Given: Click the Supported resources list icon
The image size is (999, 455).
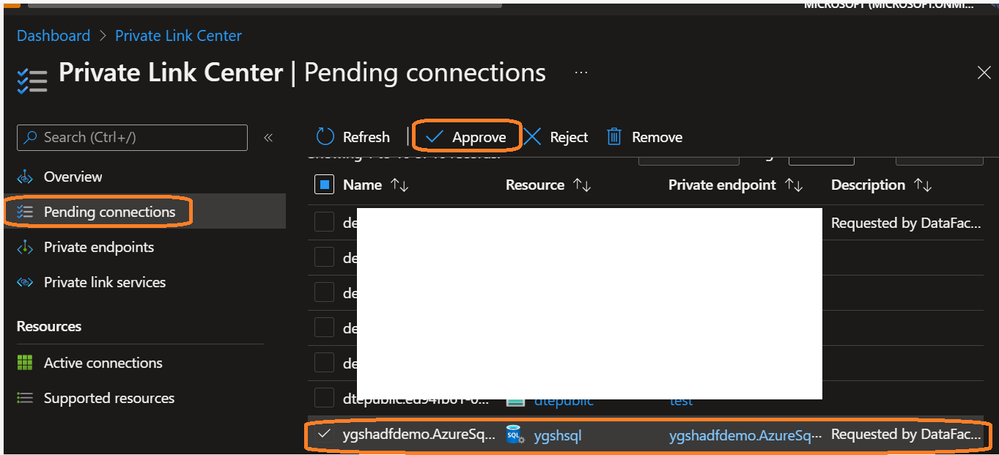Looking at the screenshot, I should pos(25,398).
